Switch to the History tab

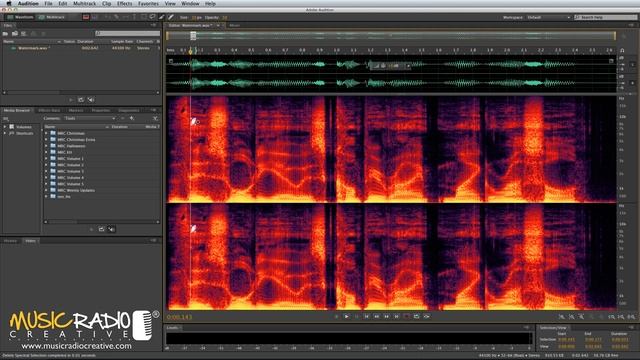click(11, 241)
